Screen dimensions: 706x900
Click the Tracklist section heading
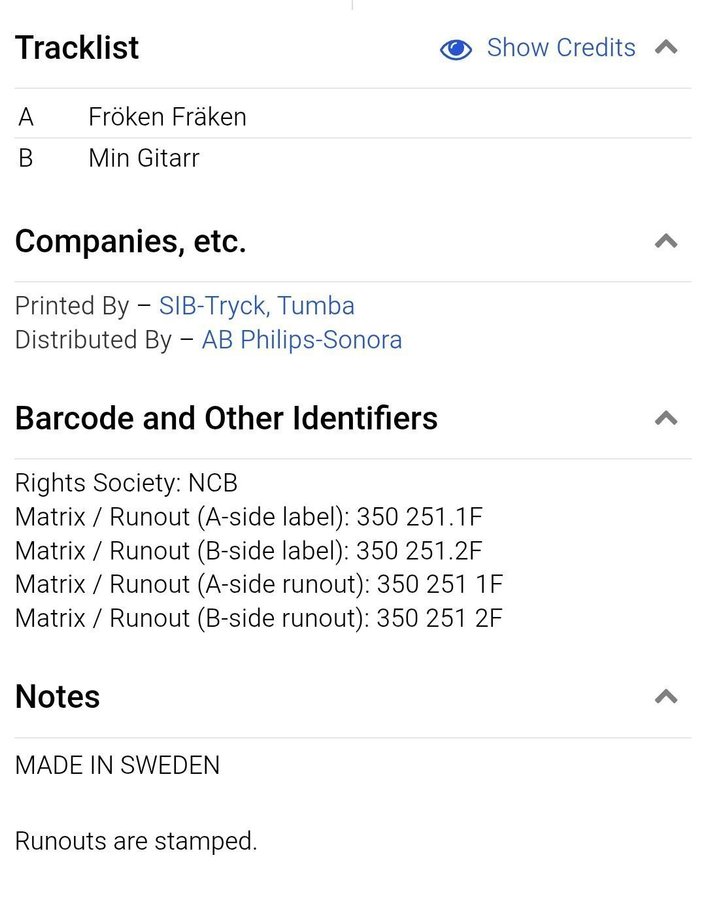click(x=77, y=48)
